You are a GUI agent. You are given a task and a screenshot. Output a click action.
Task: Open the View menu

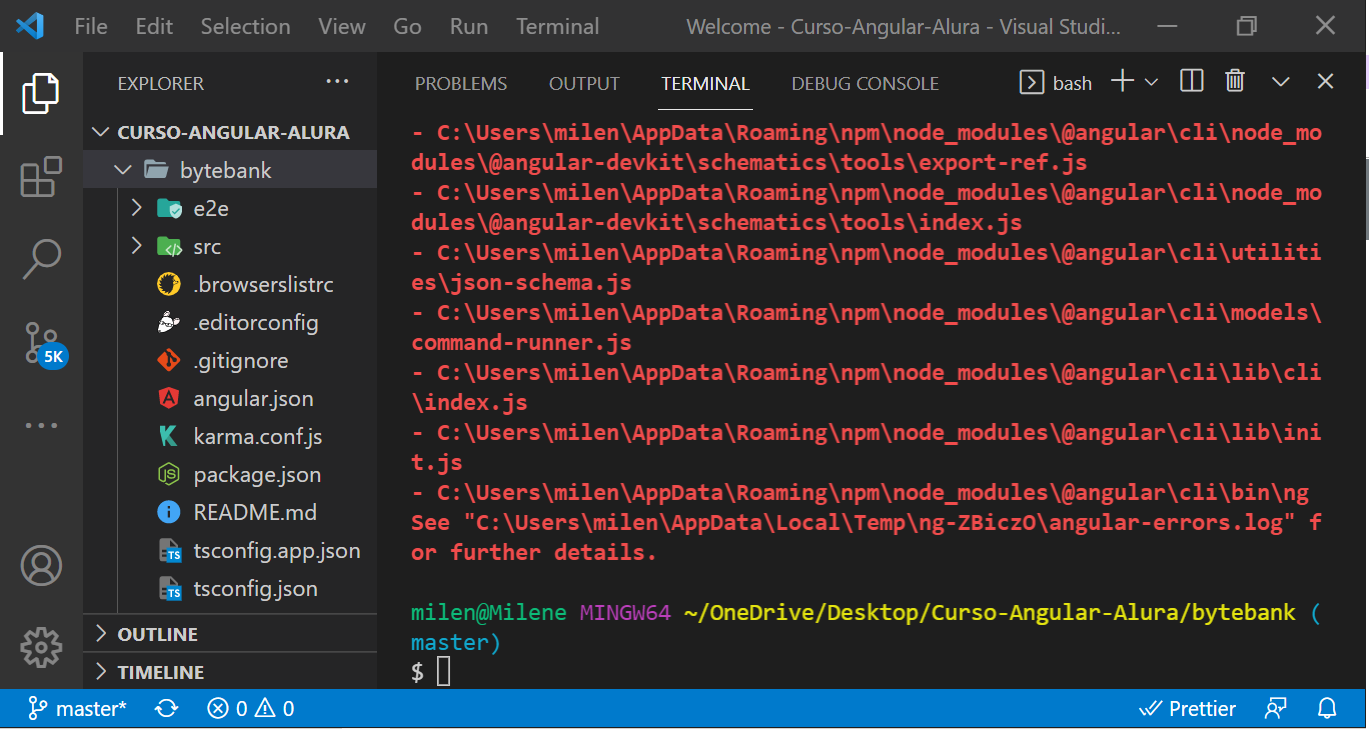click(342, 26)
